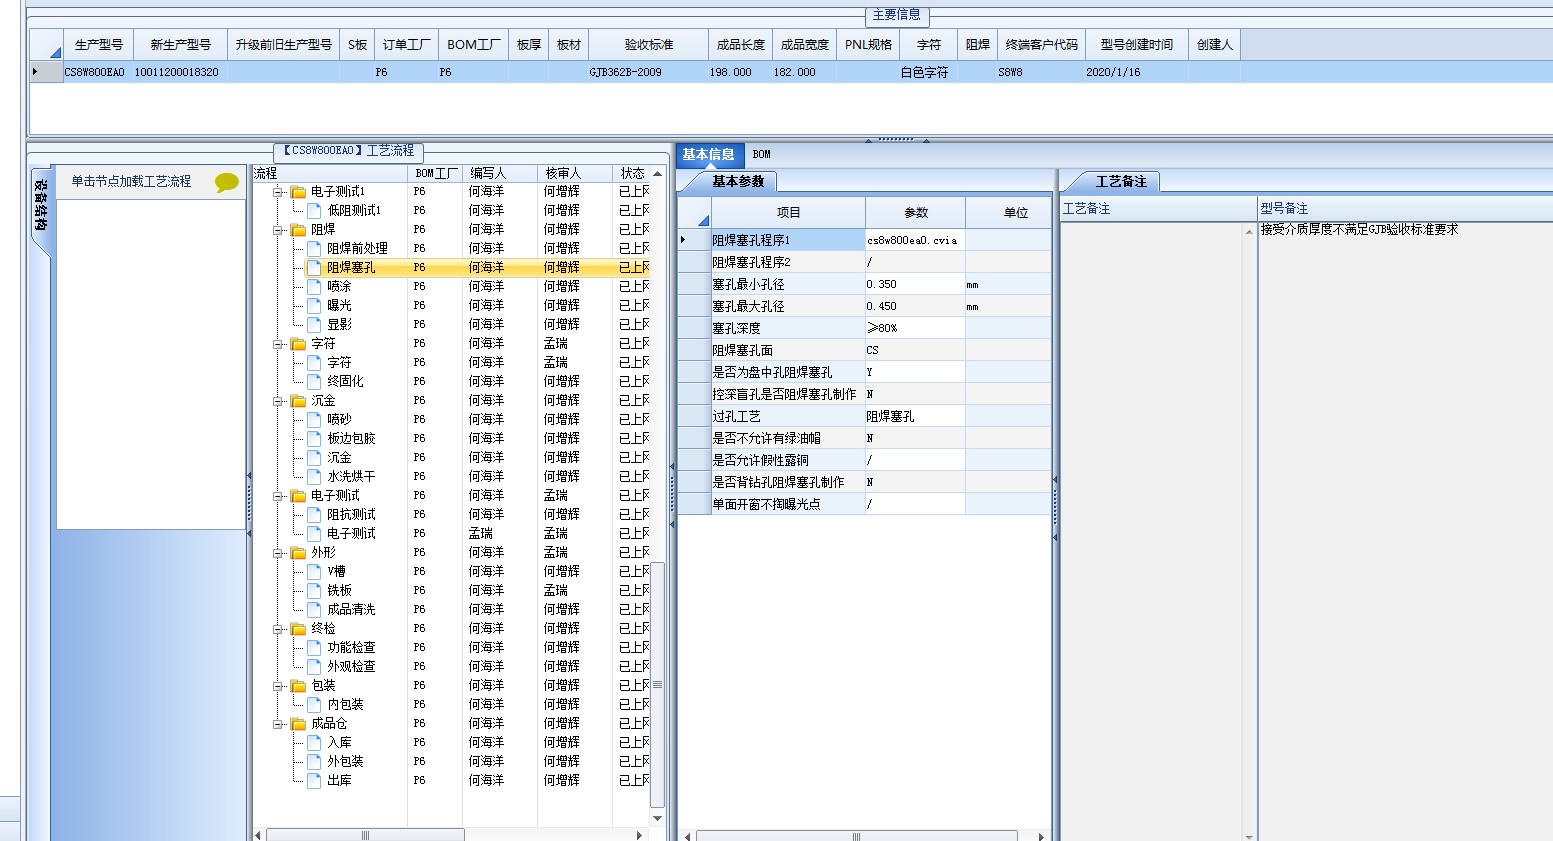Collapse the 包装 tree node
This screenshot has height=841, width=1553.
pyautogui.click(x=280, y=686)
